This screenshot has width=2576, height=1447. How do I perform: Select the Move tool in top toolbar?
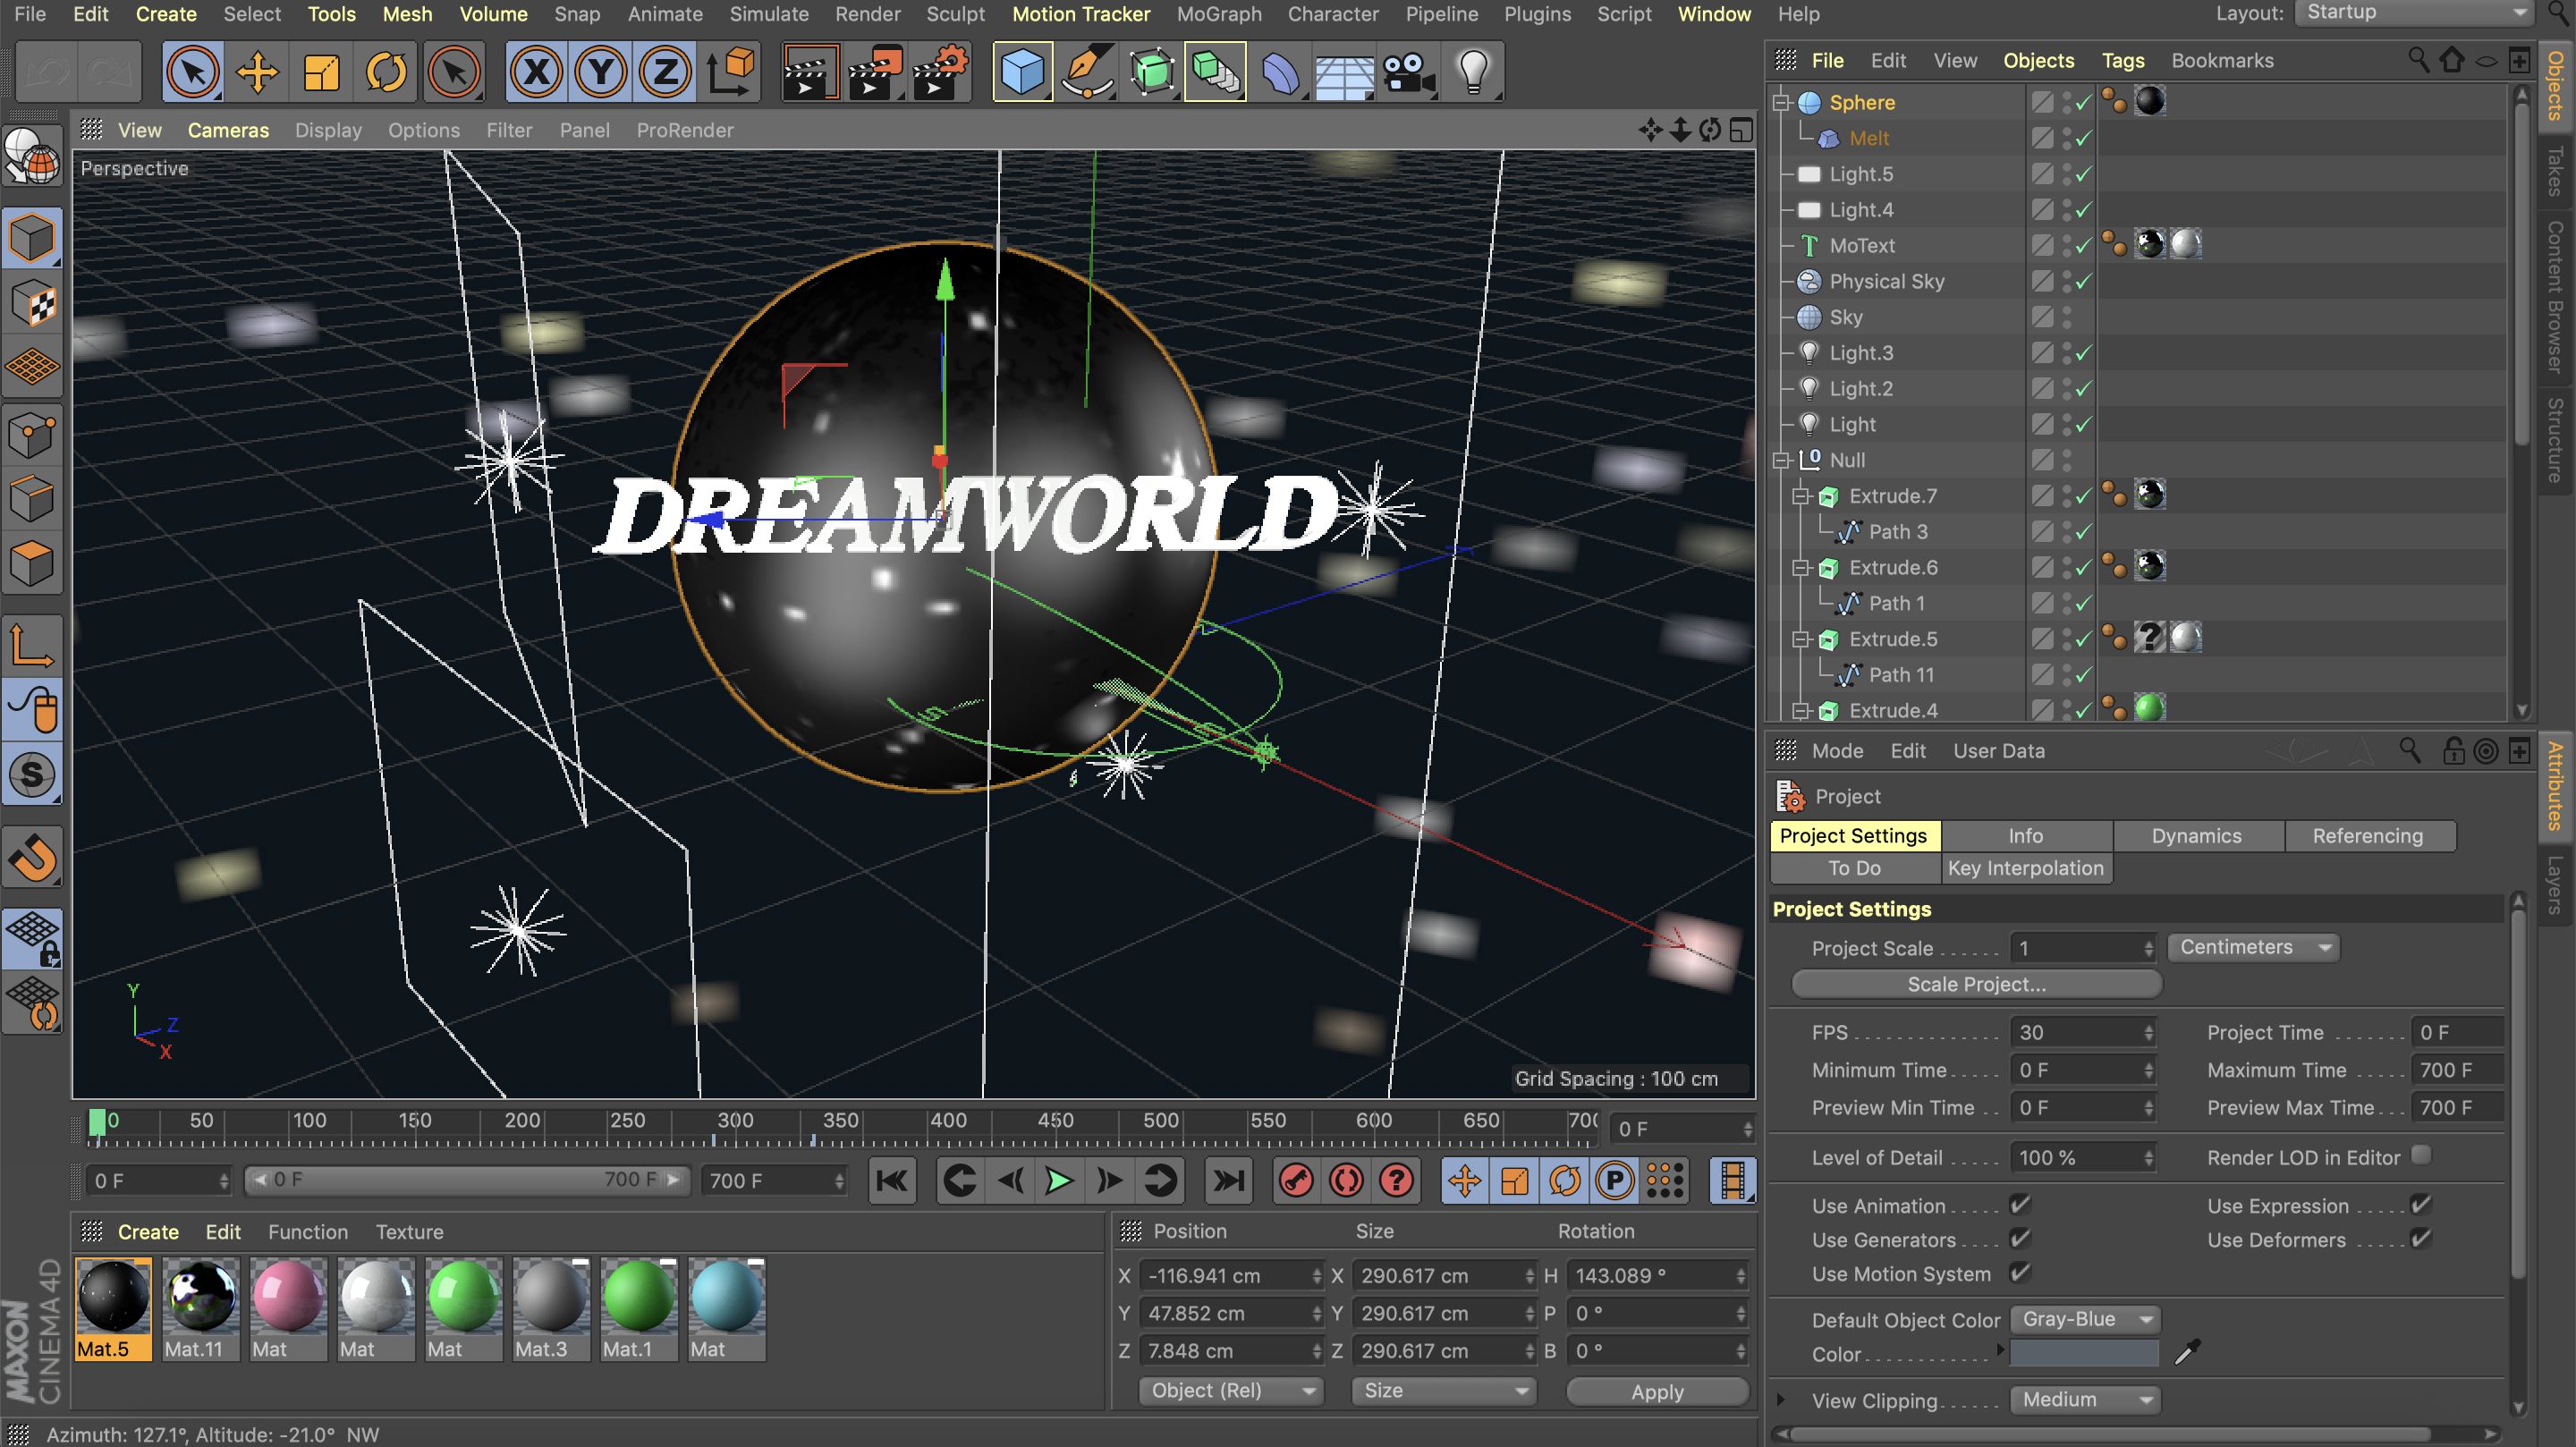257,72
